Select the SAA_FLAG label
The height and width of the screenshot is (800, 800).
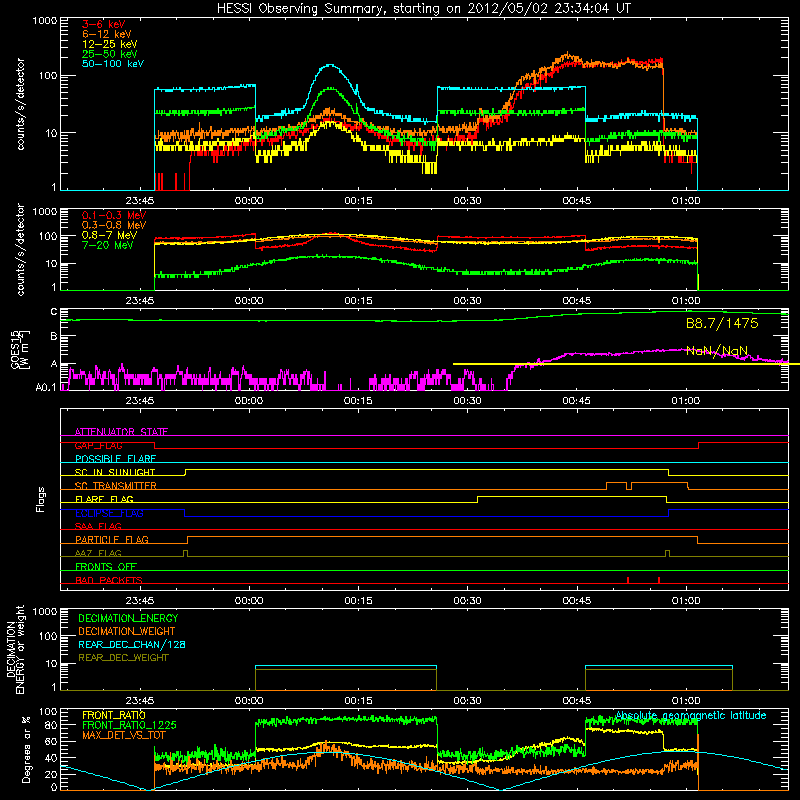pyautogui.click(x=98, y=526)
